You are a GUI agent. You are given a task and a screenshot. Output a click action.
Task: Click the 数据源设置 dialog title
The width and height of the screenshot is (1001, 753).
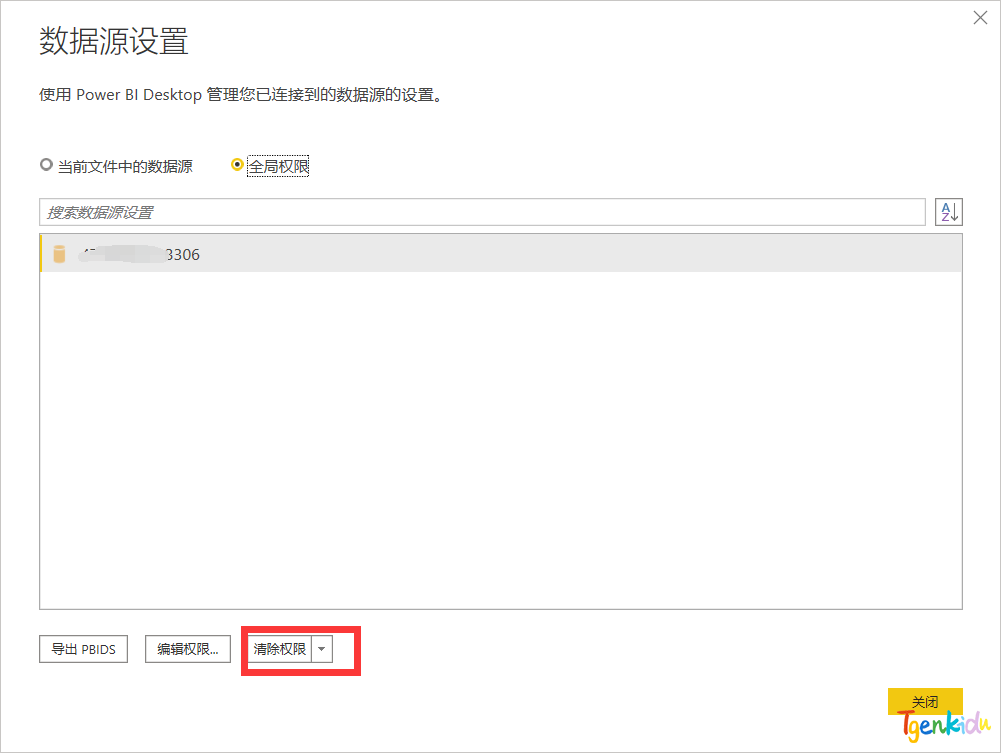(113, 42)
